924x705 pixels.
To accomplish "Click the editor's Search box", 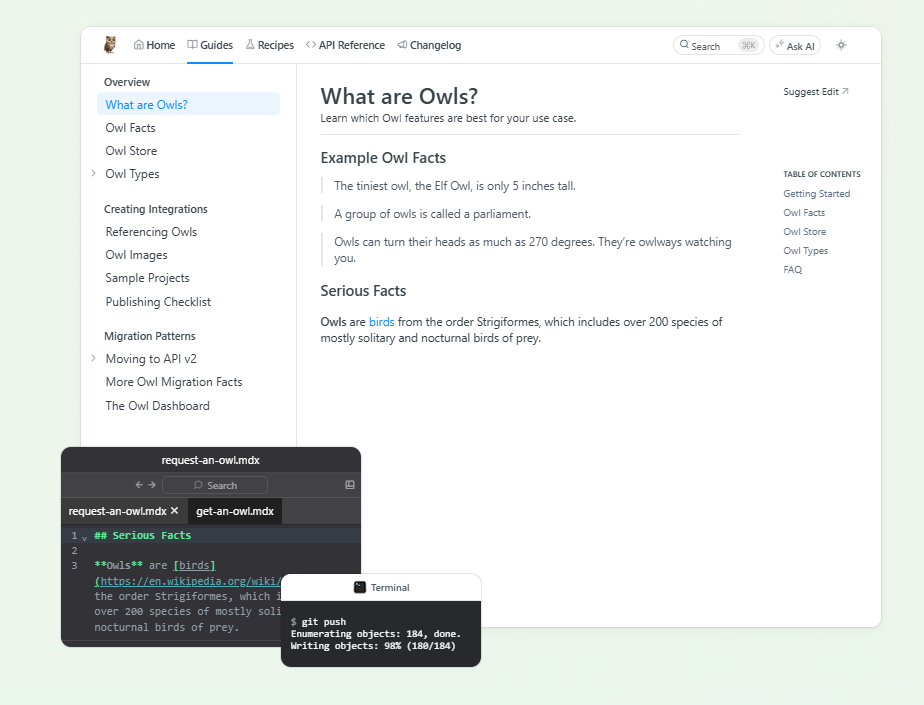I will click(215, 485).
